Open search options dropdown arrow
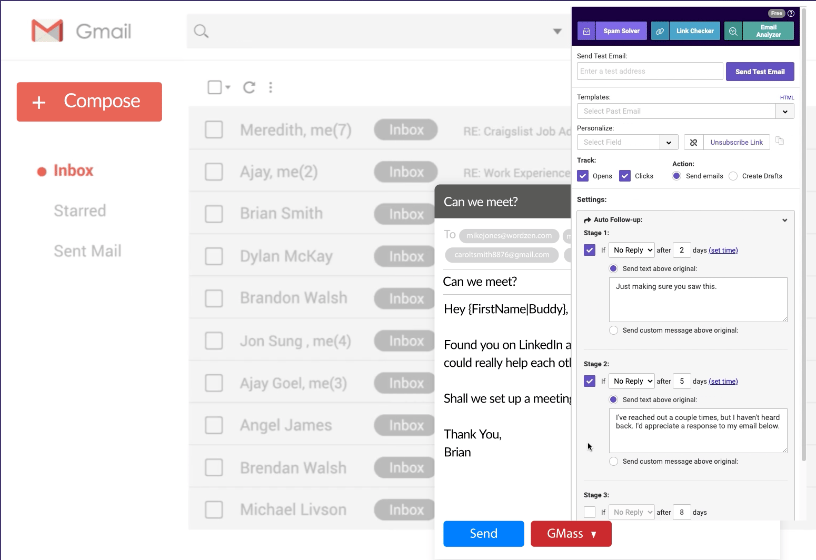 (x=557, y=31)
